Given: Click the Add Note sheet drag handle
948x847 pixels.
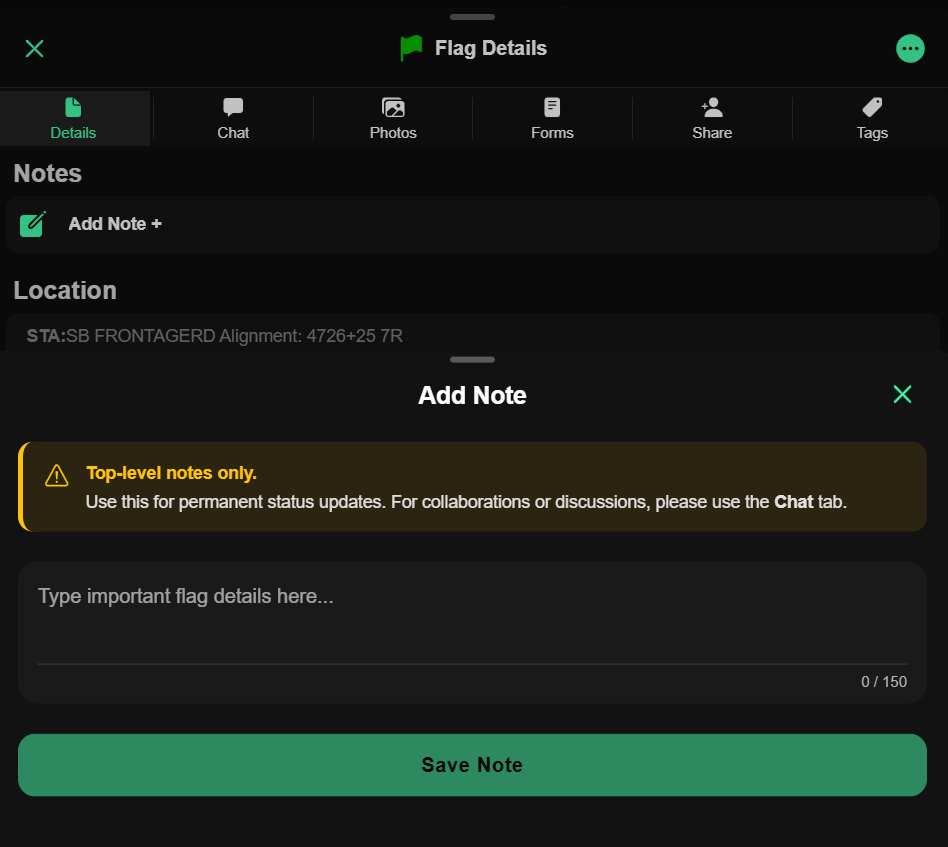Looking at the screenshot, I should point(472,360).
